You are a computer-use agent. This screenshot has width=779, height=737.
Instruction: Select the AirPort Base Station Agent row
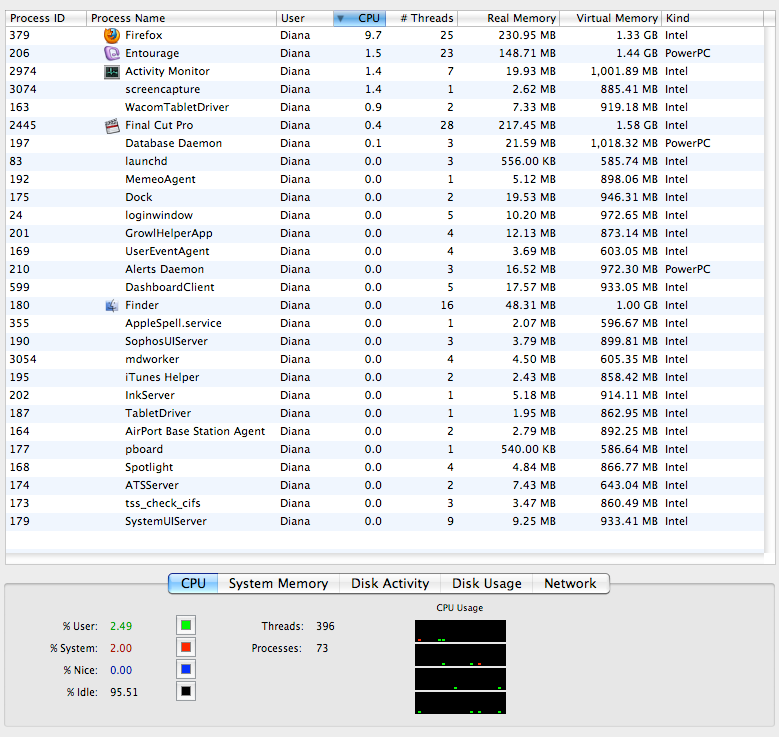pos(385,431)
